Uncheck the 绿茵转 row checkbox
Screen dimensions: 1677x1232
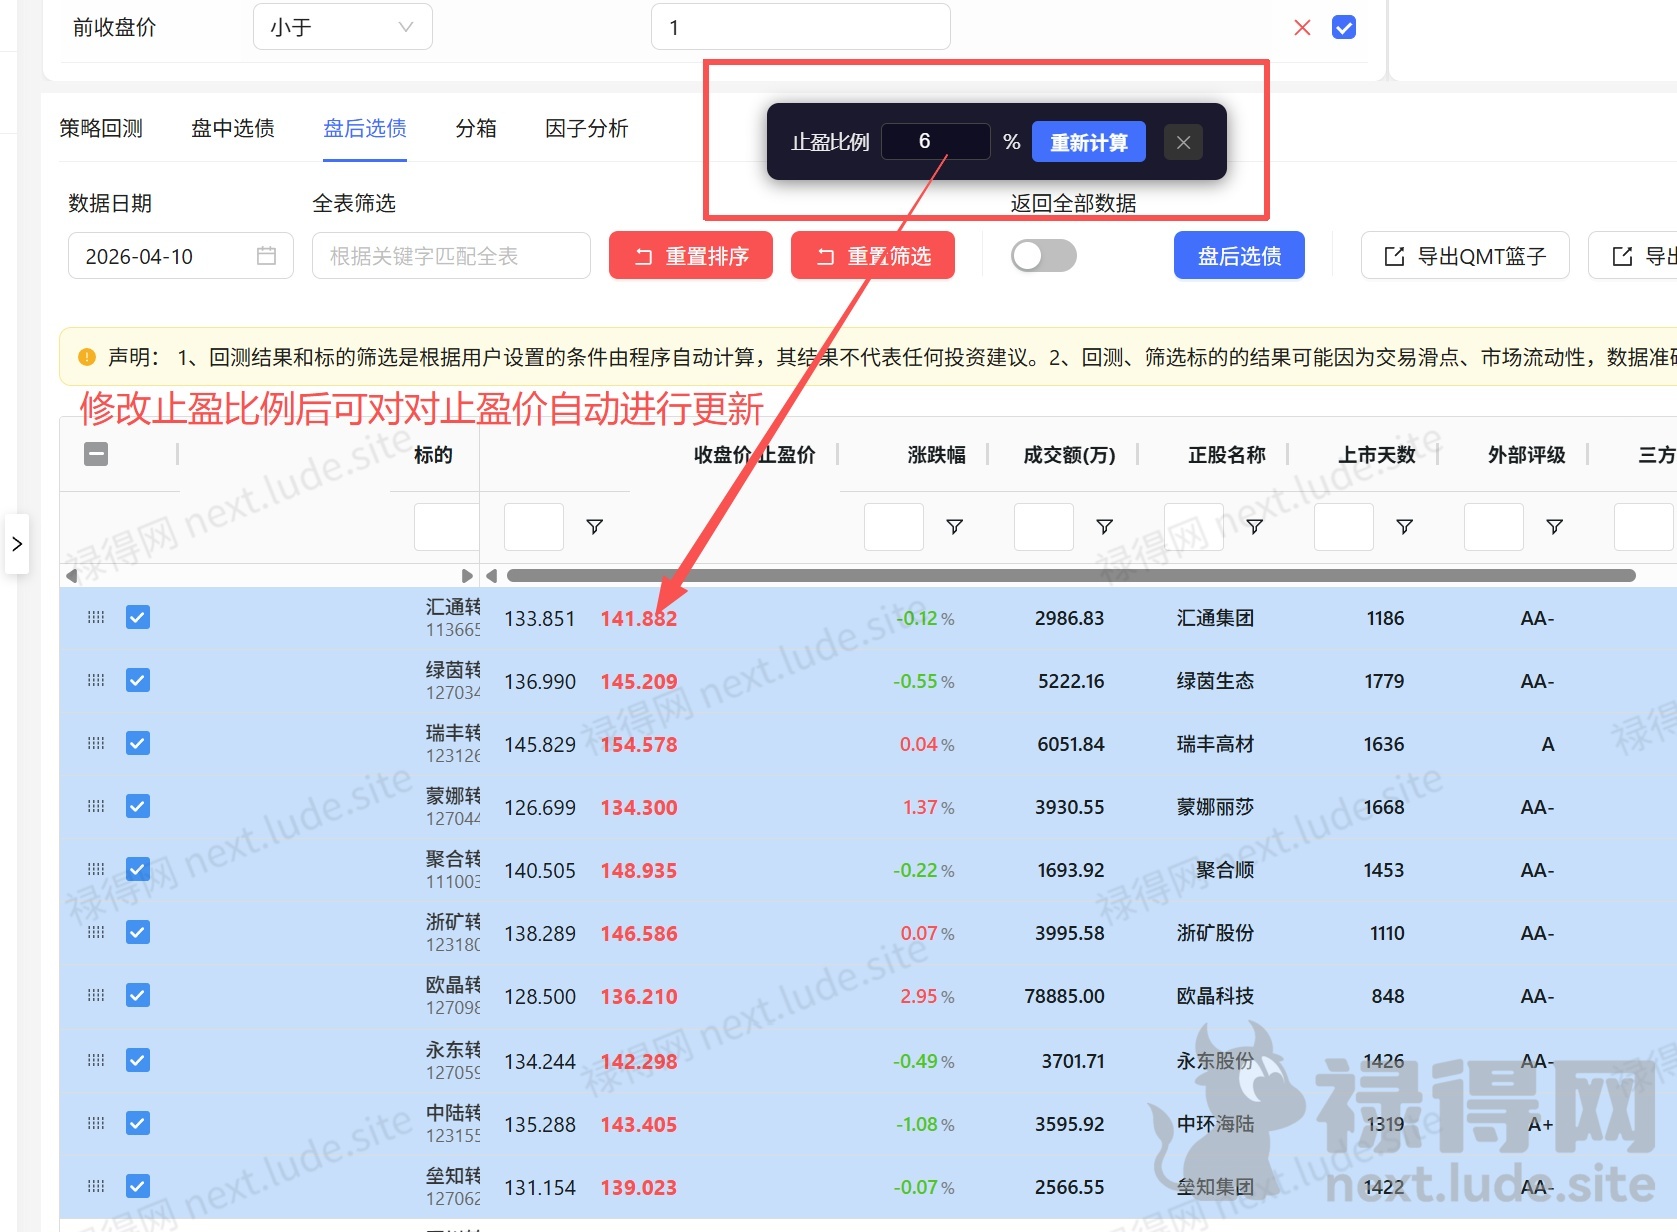click(x=138, y=680)
